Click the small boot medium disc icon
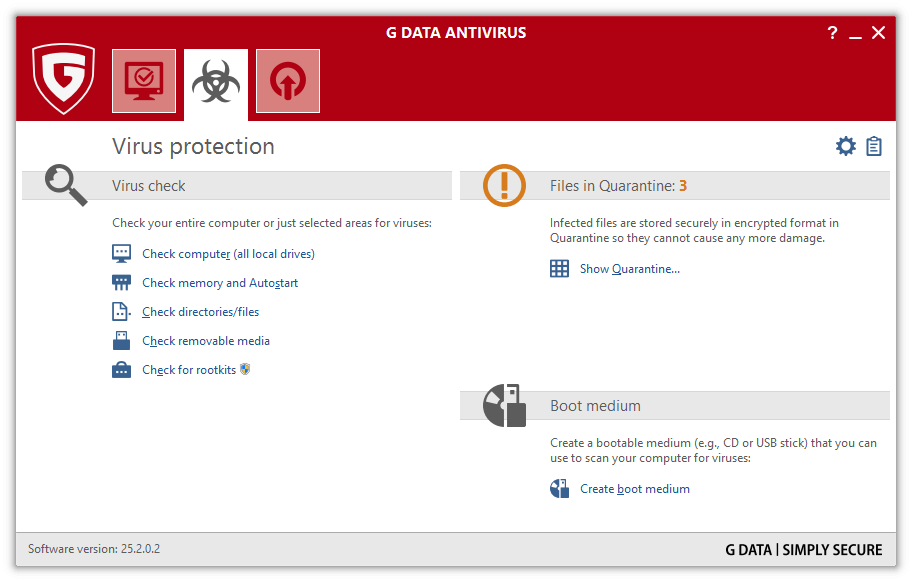Screen dimensions: 912x582 [x=560, y=489]
